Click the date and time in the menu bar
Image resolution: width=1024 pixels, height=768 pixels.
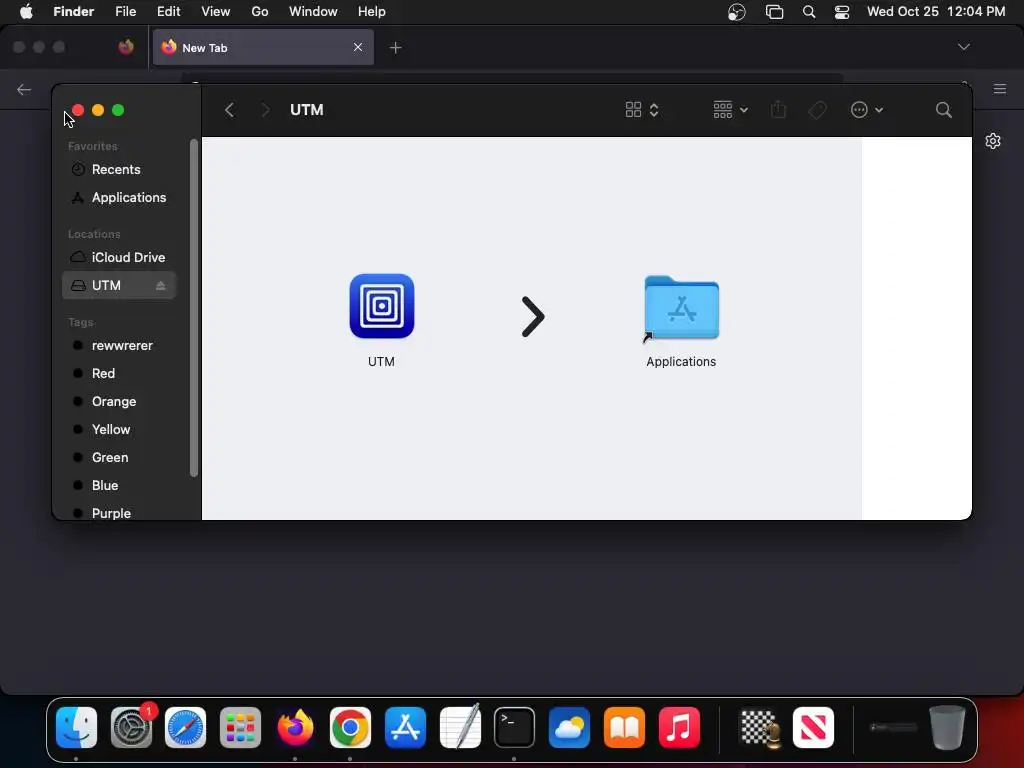936,12
